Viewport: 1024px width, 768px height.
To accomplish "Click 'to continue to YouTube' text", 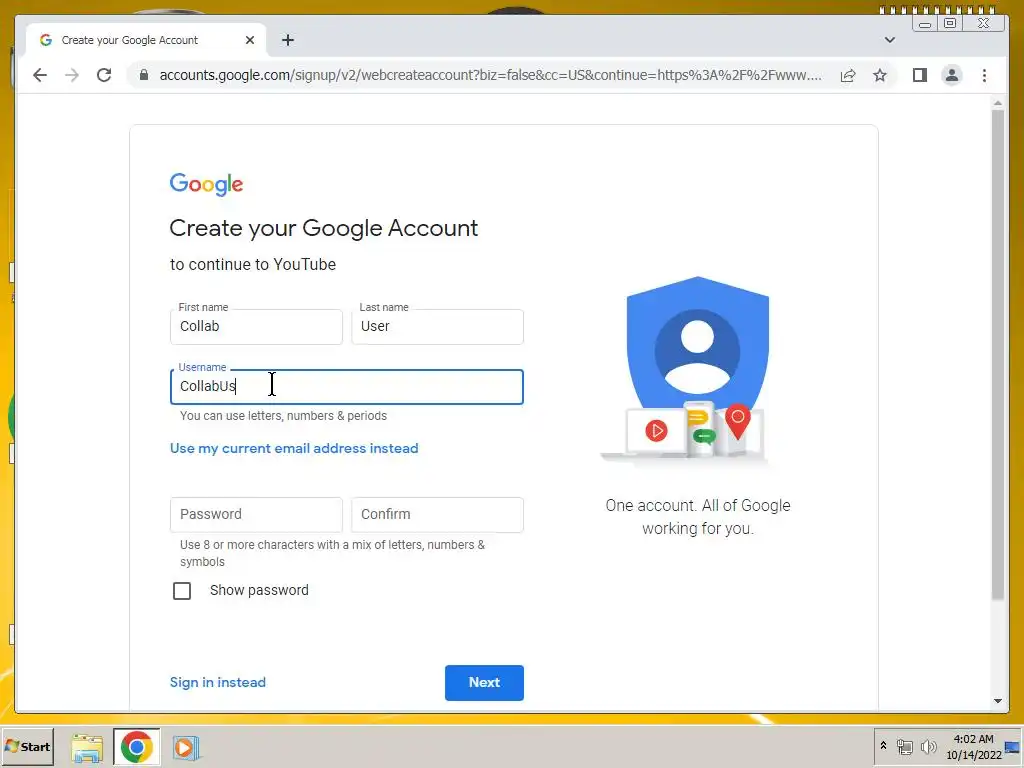I will pyautogui.click(x=253, y=264).
